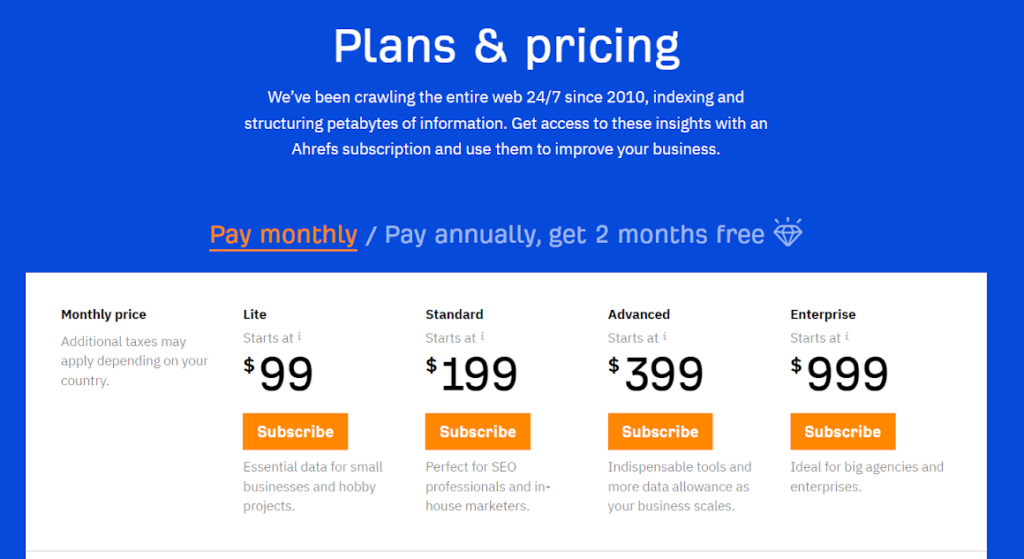Click the $999 Enterprise price
Viewport: 1024px width, 559px height.
pyautogui.click(x=840, y=375)
